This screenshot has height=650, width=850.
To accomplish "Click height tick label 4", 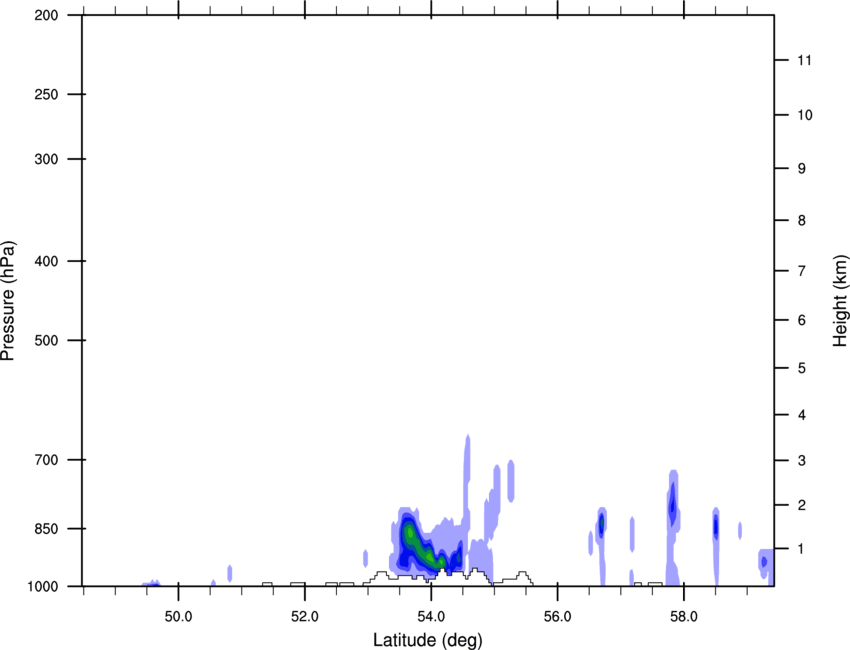I will (x=802, y=415).
